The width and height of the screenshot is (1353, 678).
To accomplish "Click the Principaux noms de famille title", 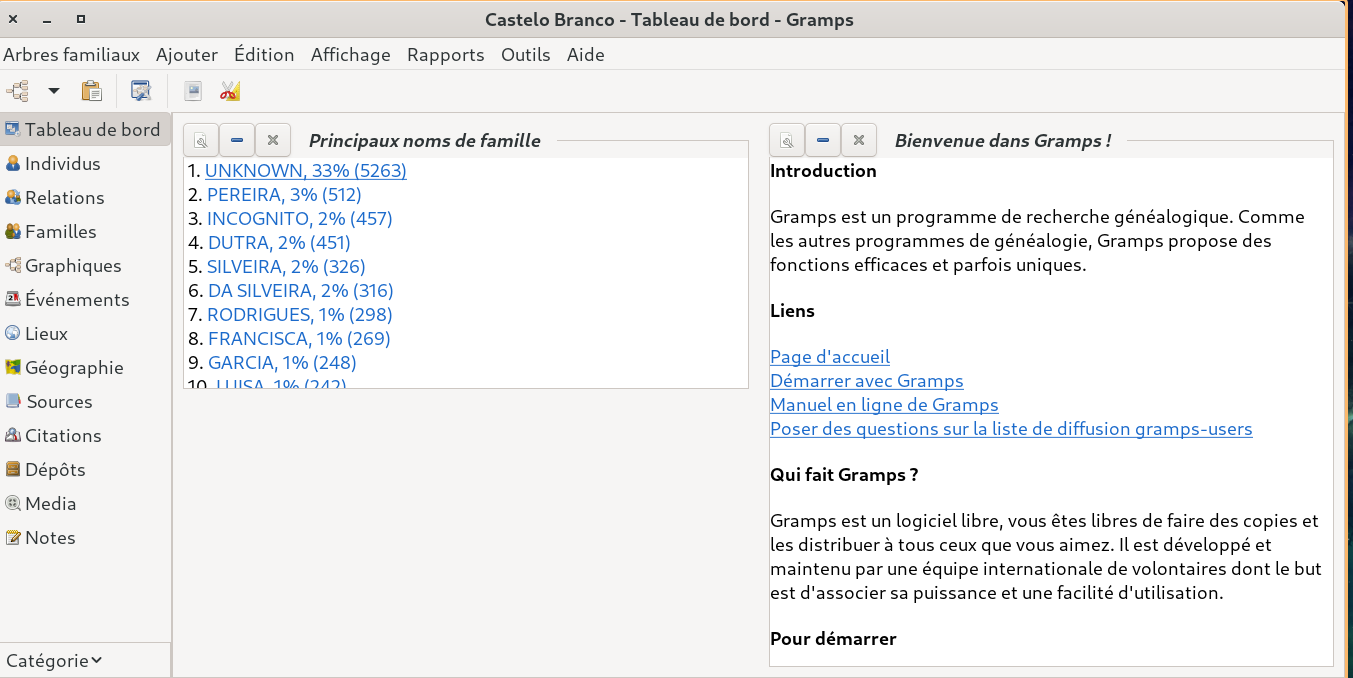I will point(425,141).
